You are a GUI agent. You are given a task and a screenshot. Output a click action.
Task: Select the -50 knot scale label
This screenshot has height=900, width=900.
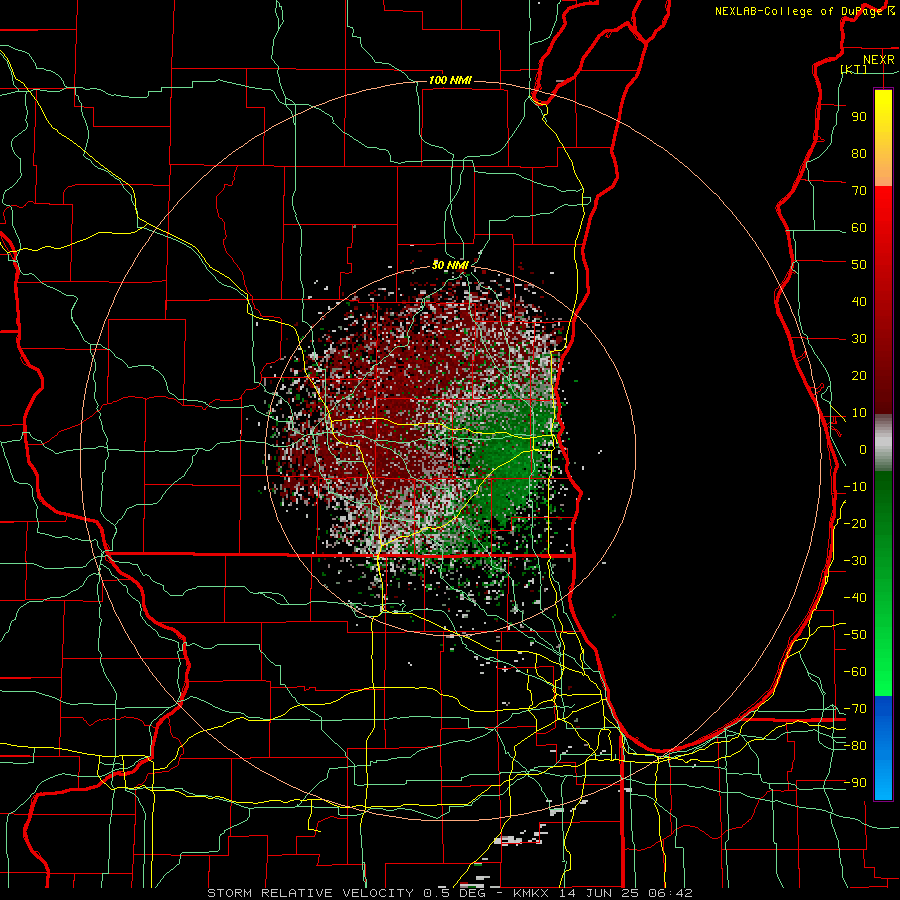tap(855, 635)
